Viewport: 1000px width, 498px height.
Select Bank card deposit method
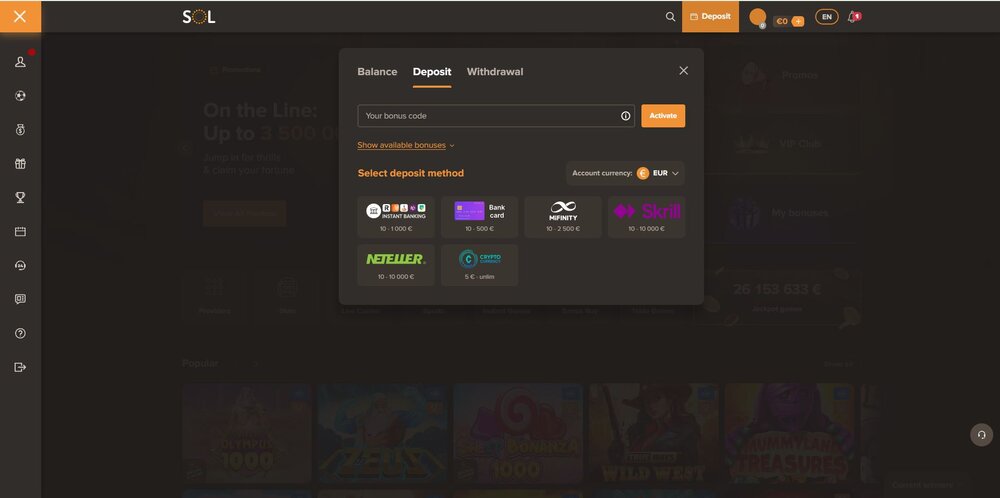click(x=480, y=217)
